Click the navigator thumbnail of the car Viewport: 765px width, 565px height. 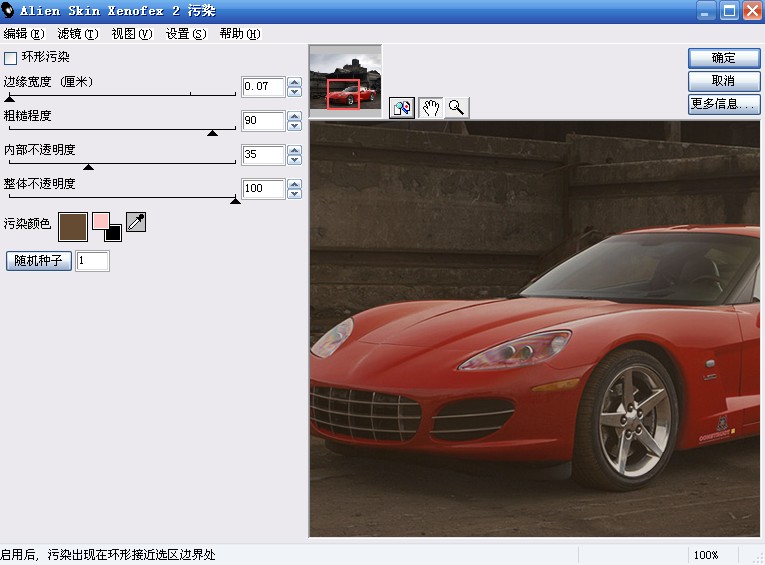345,81
